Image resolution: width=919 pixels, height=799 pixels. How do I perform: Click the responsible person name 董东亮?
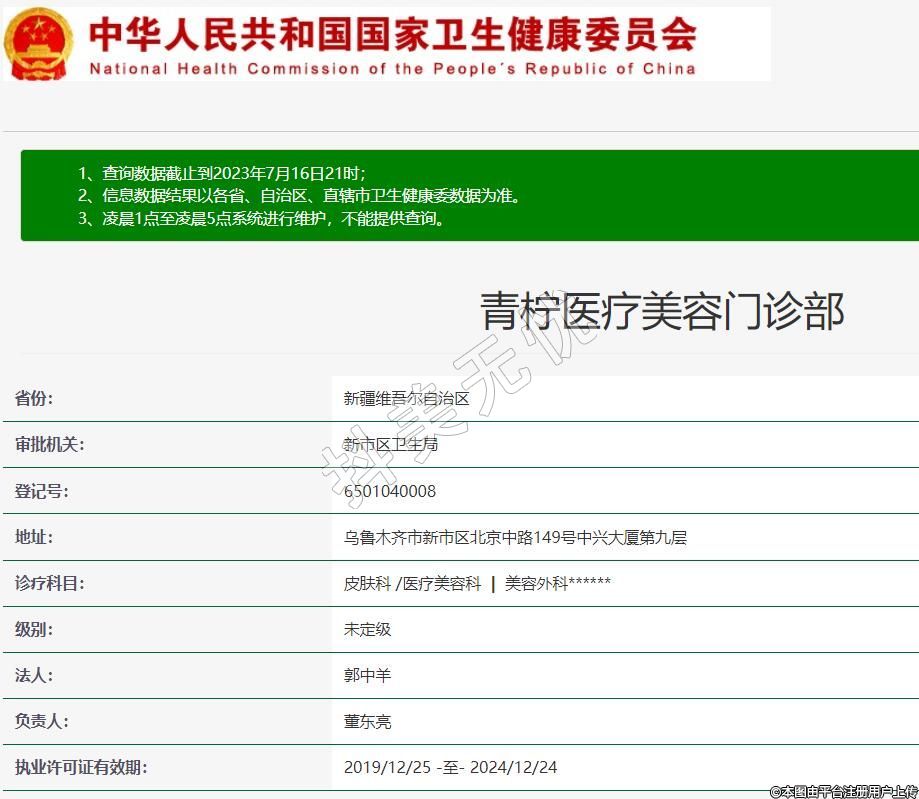(367, 721)
